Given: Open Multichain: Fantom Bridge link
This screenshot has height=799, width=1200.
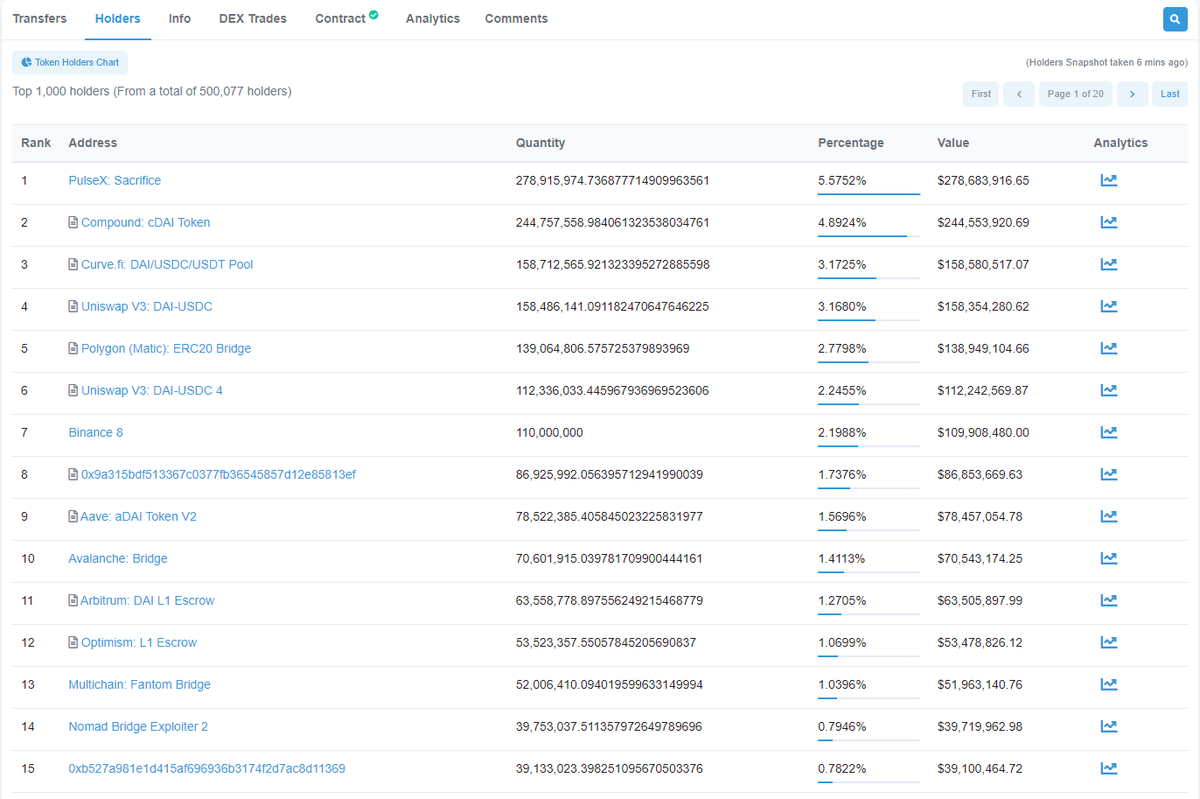Looking at the screenshot, I should click(139, 685).
